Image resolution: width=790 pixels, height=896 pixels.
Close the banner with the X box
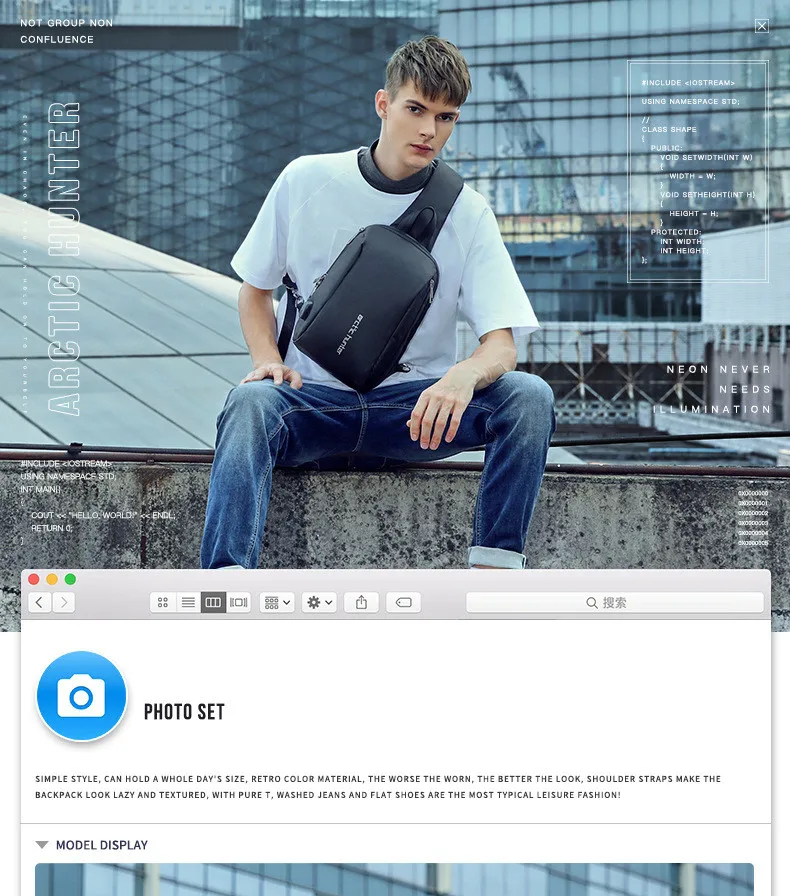(761, 26)
